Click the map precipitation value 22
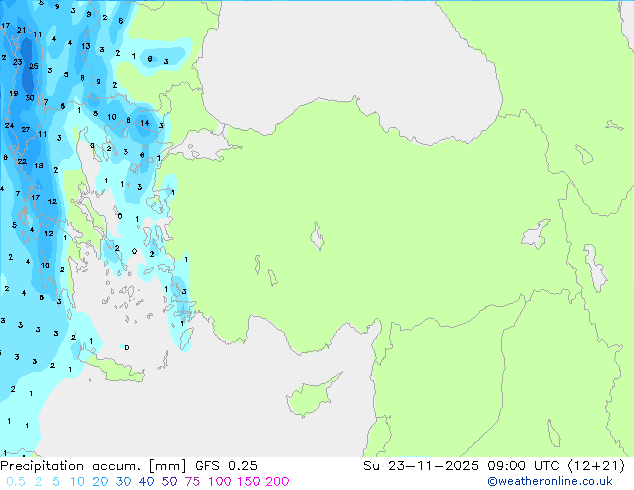 click(x=22, y=161)
